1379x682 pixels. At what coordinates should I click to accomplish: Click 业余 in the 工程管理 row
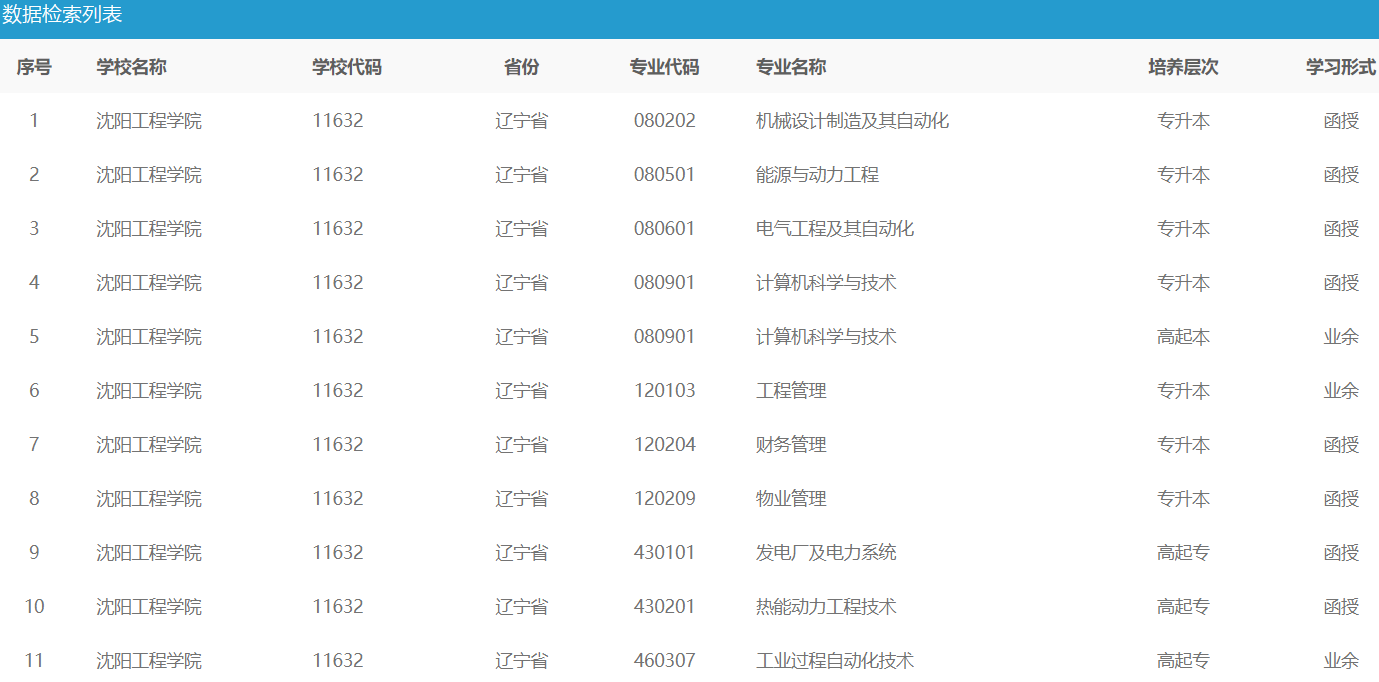(x=1342, y=391)
